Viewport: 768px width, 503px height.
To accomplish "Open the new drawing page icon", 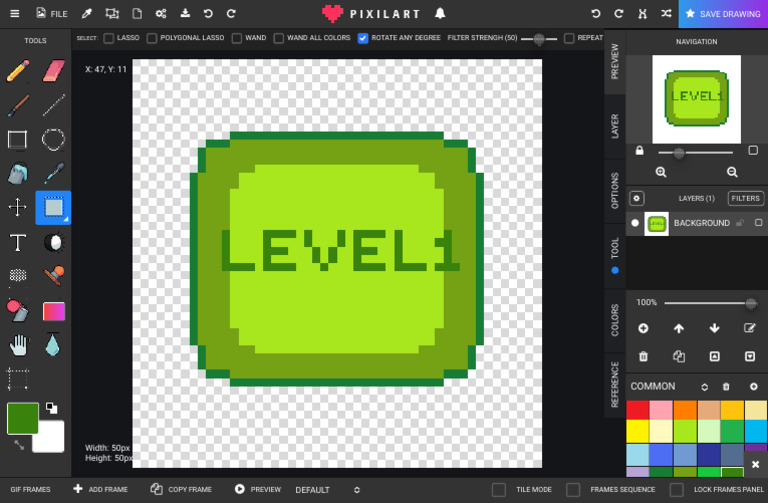I will point(137,13).
